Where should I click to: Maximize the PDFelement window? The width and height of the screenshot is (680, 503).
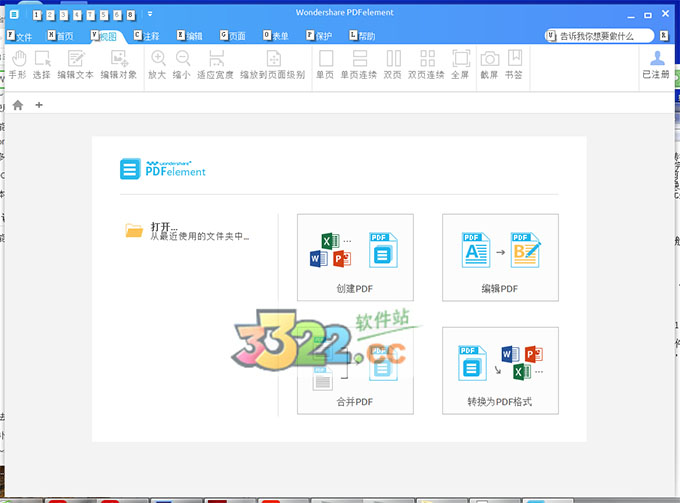(648, 15)
